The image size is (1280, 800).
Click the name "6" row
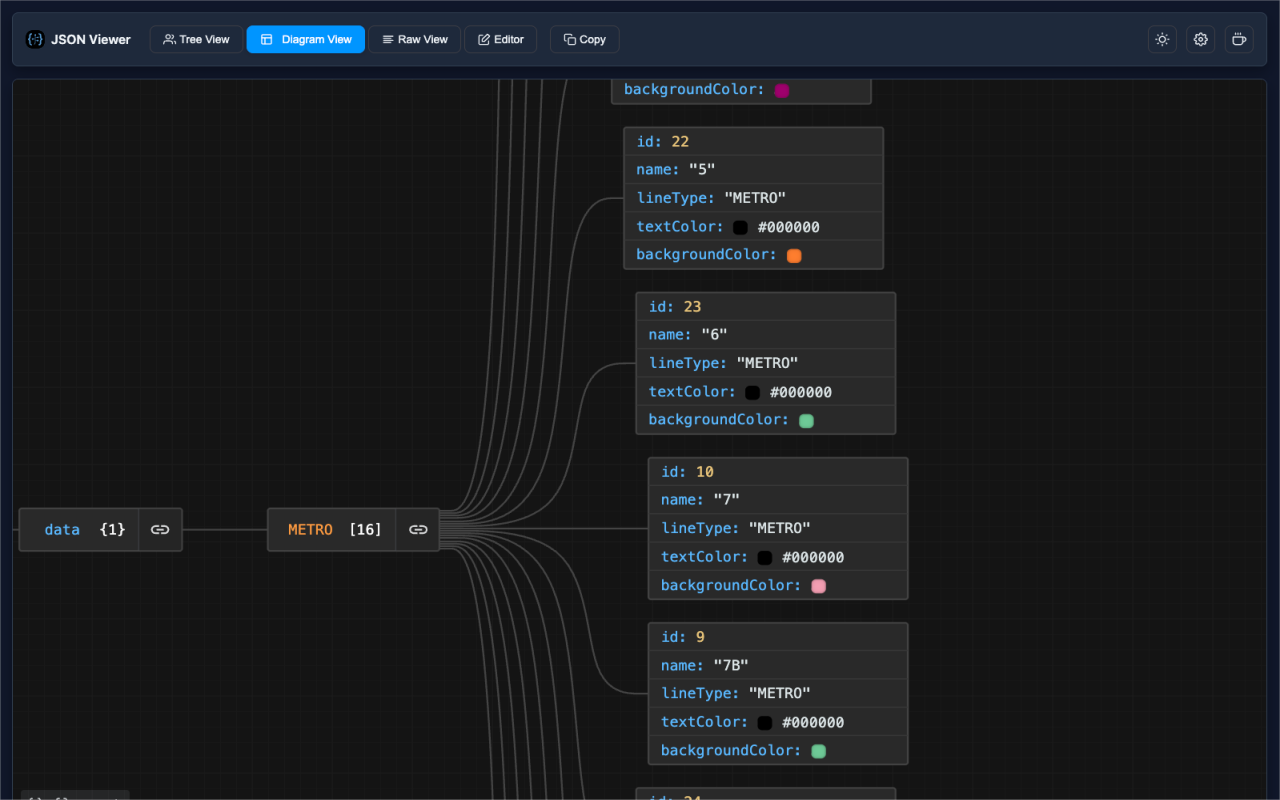click(x=766, y=334)
